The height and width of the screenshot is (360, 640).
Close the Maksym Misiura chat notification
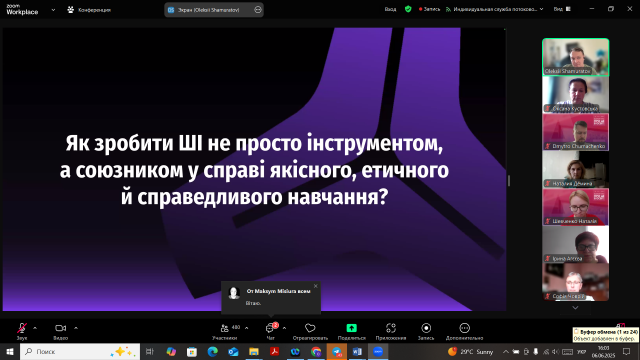point(316,286)
